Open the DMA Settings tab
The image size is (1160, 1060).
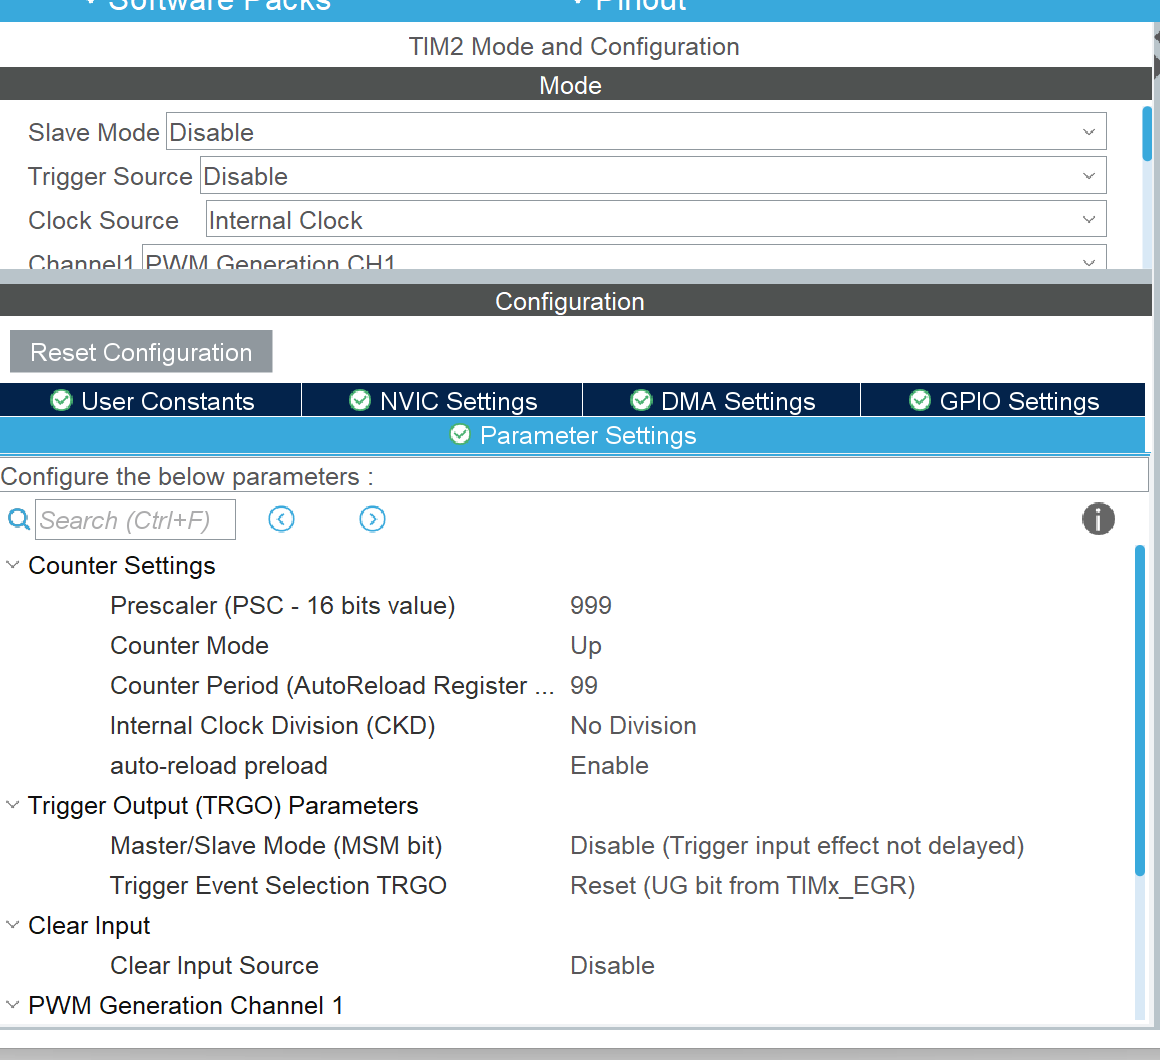click(723, 401)
